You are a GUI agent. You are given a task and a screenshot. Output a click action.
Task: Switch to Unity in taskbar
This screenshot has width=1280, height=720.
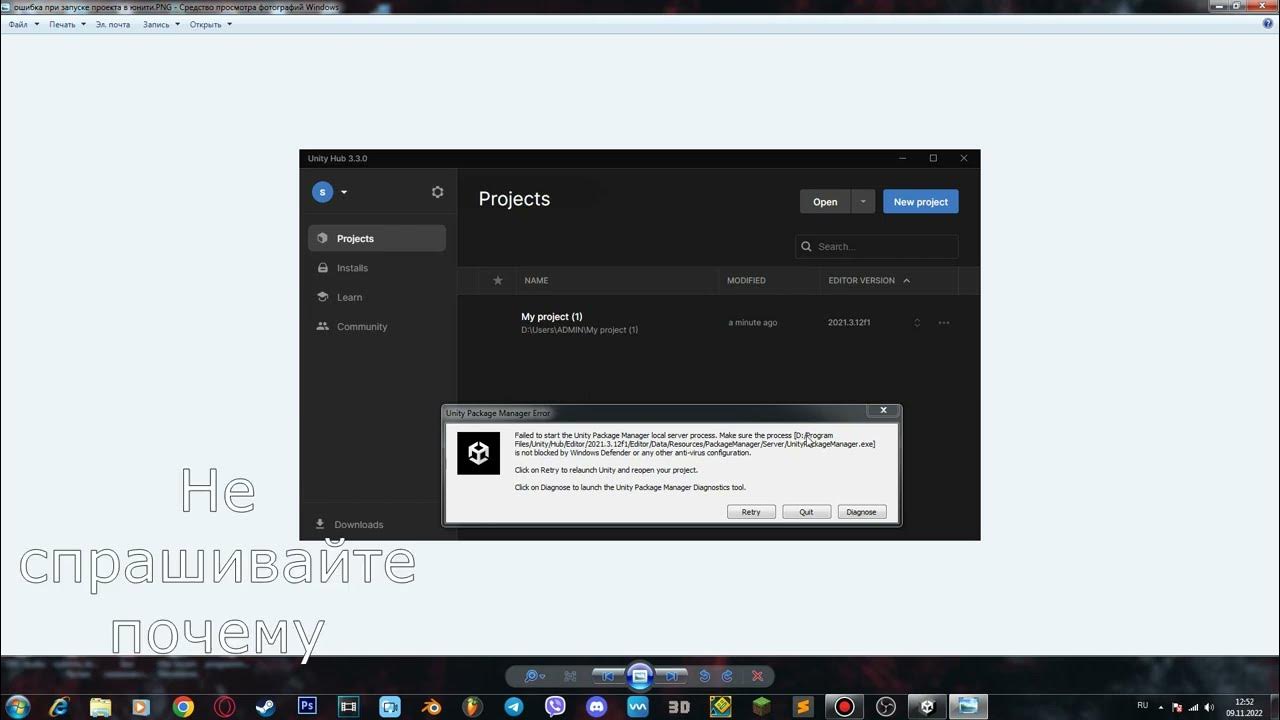(x=927, y=707)
